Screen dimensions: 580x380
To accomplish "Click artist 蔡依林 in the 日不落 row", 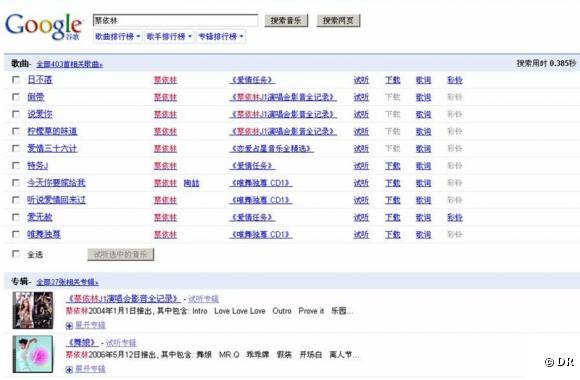I will [x=165, y=80].
